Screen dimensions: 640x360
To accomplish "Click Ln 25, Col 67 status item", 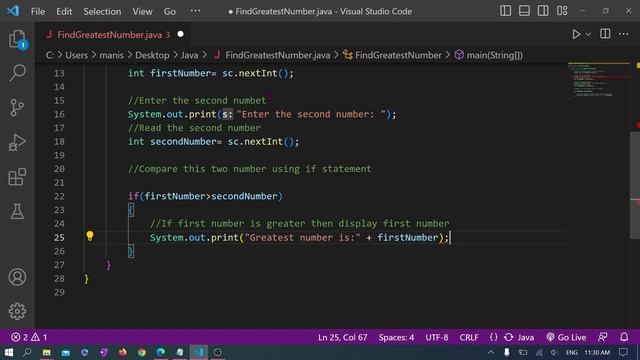I will pos(342,338).
